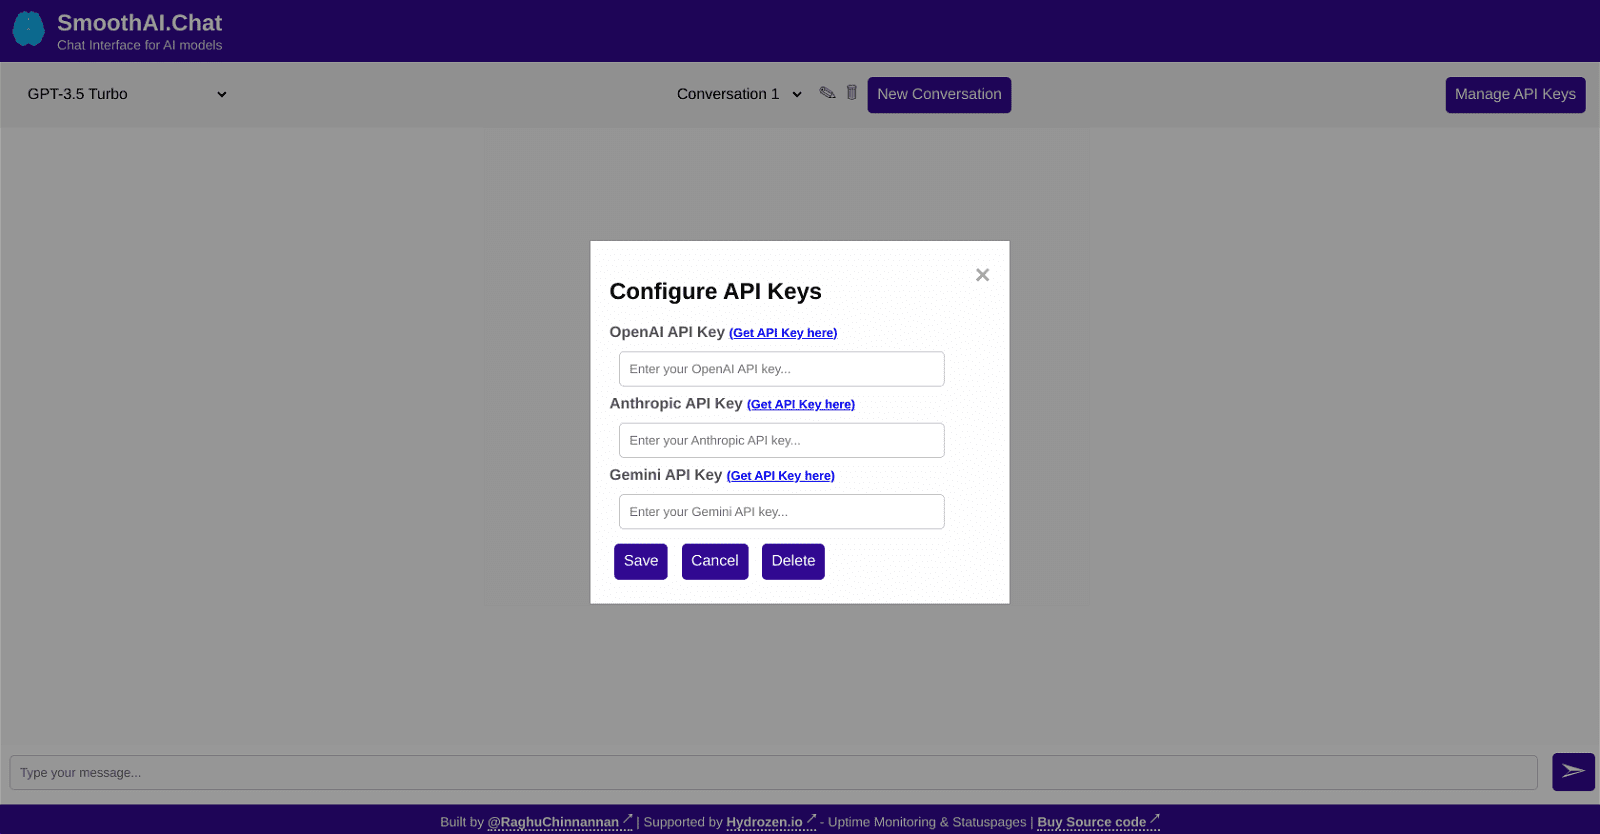
Task: Focus the OpenAI API key field
Action: [781, 369]
